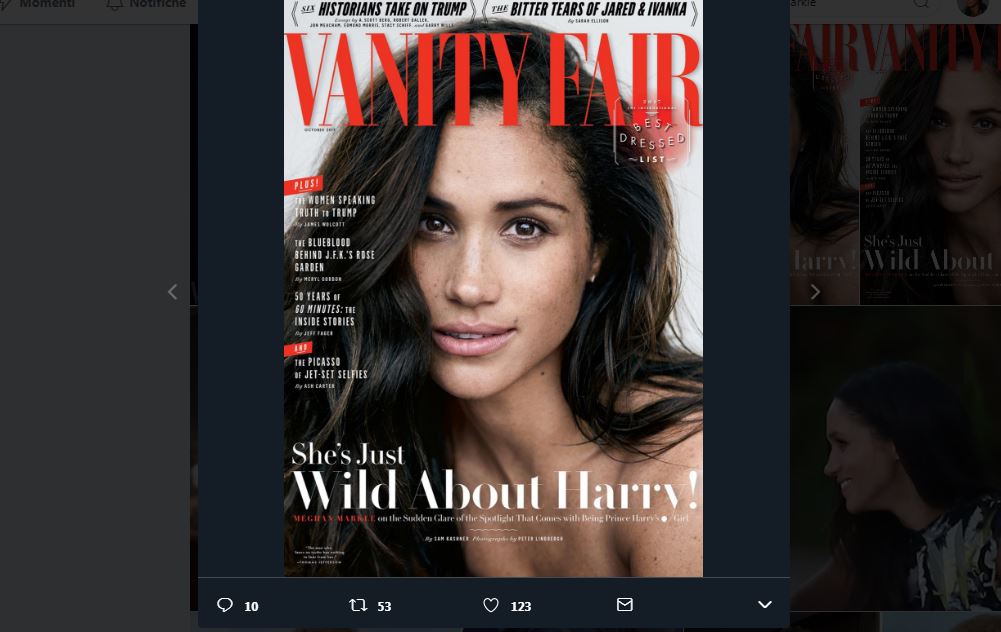The width and height of the screenshot is (1001, 632).
Task: Open the profile avatar menu
Action: (x=972, y=7)
